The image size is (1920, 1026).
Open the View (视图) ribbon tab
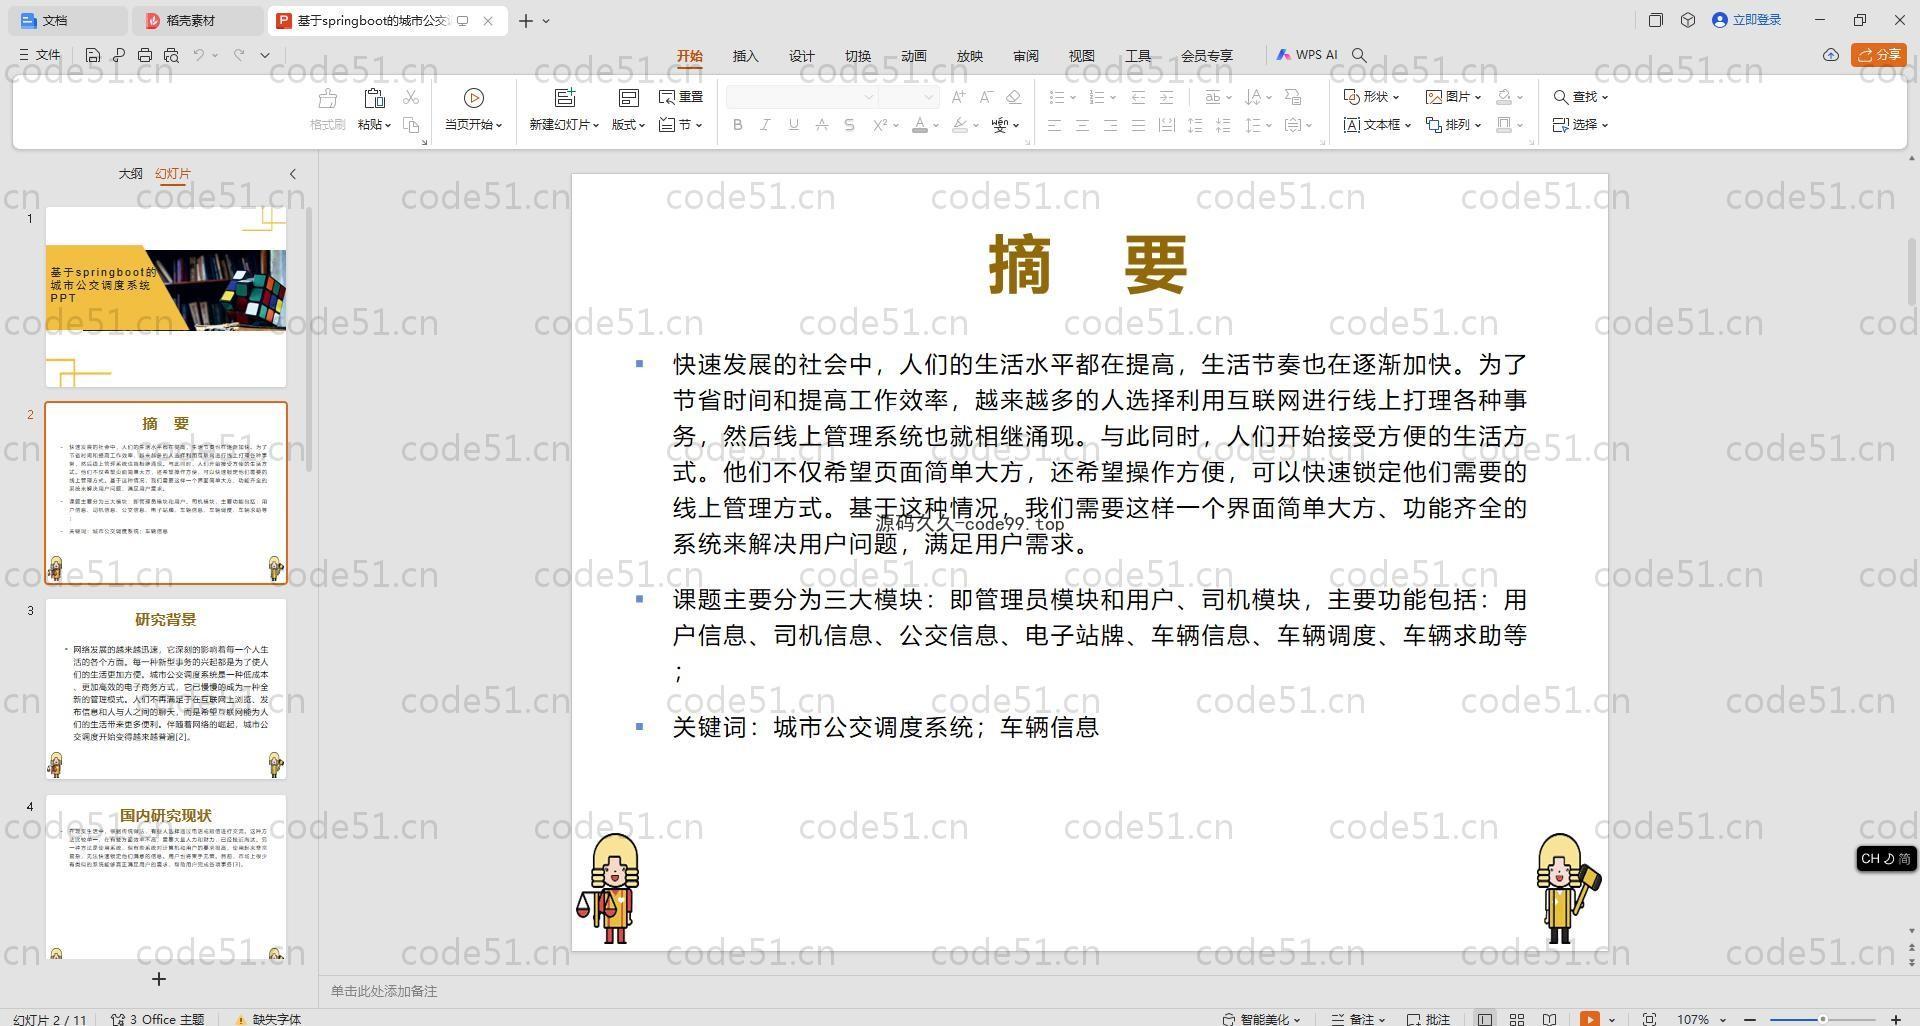pos(1082,56)
